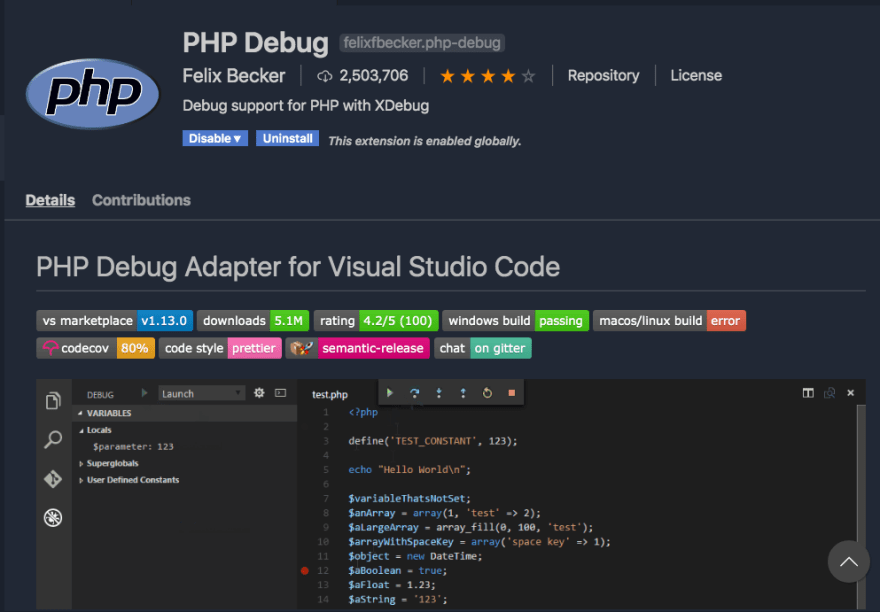Click the cloud download count icon
The height and width of the screenshot is (612, 880).
click(x=324, y=76)
